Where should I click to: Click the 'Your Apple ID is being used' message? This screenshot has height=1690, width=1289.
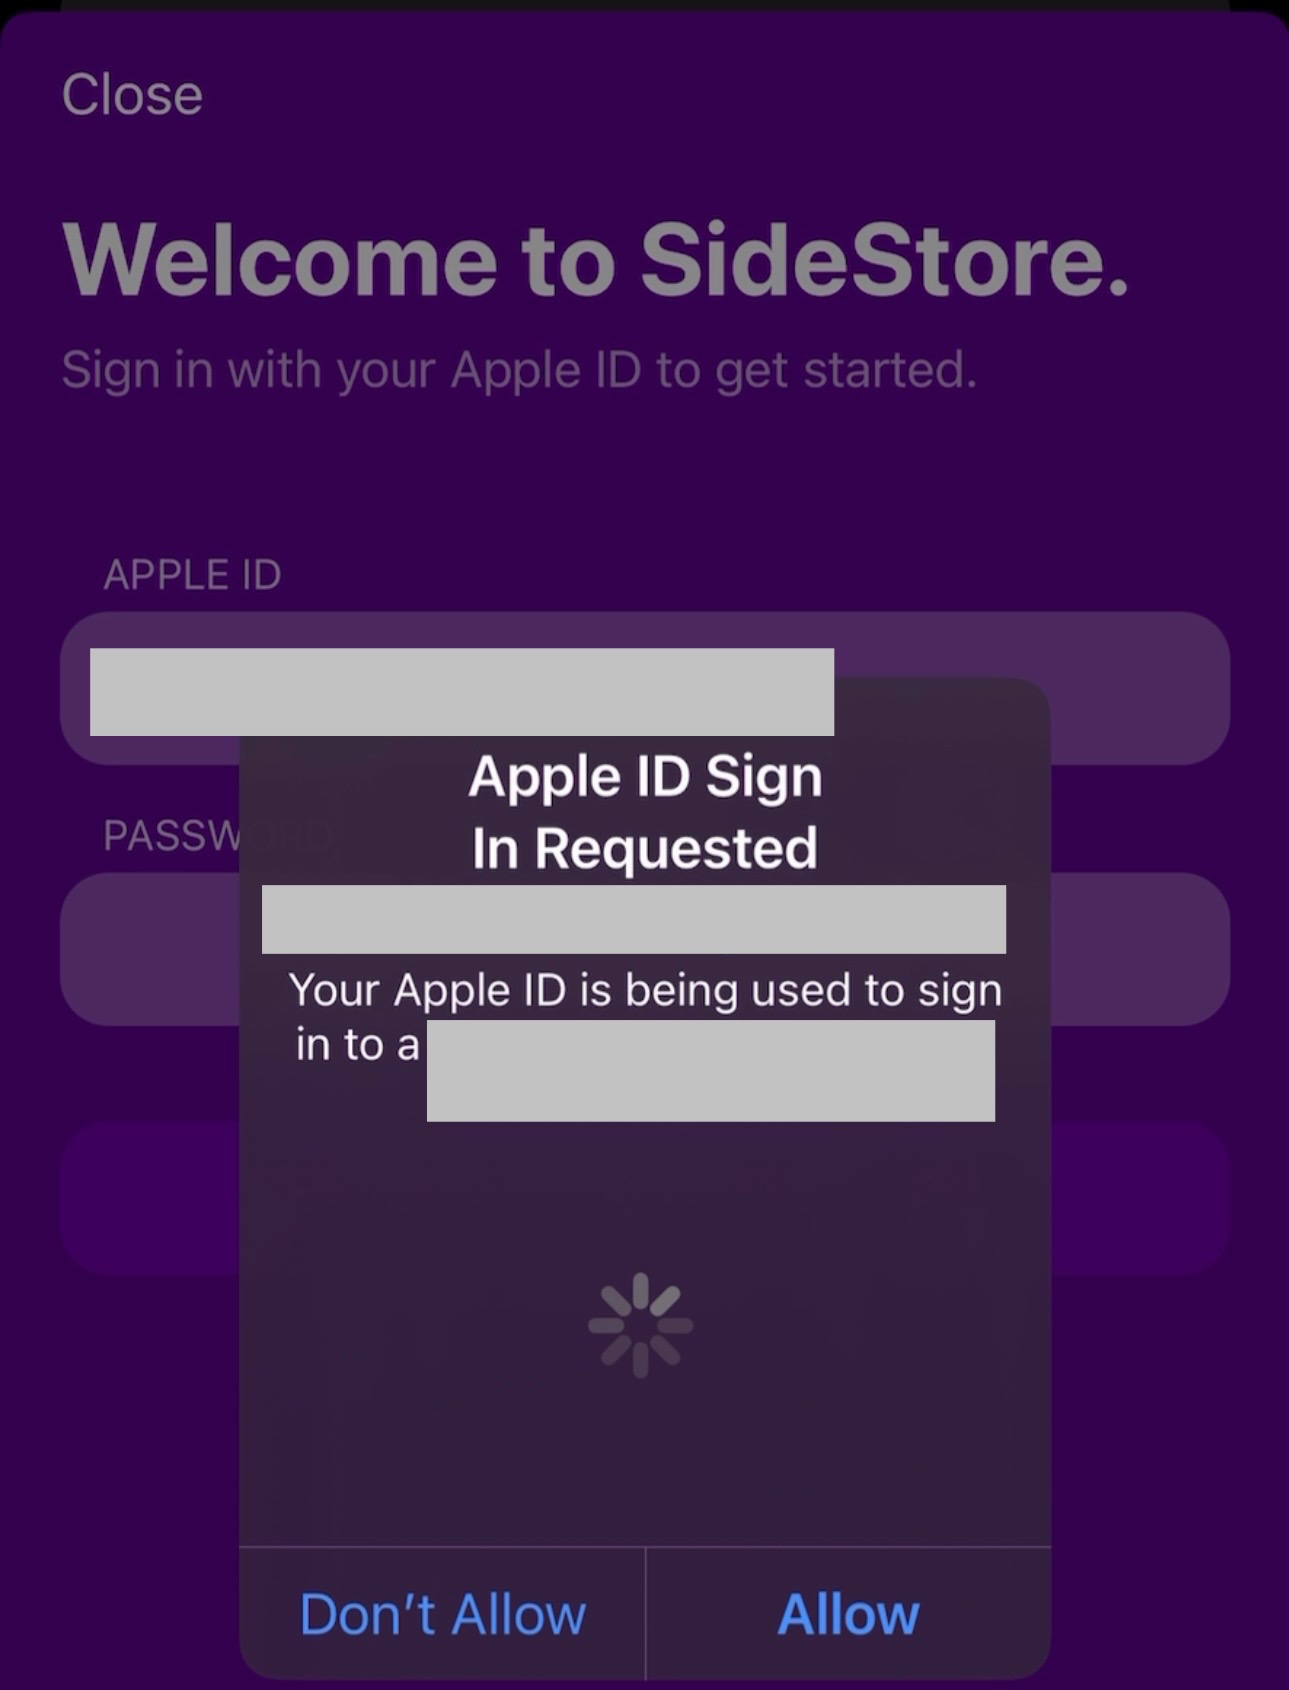point(645,990)
